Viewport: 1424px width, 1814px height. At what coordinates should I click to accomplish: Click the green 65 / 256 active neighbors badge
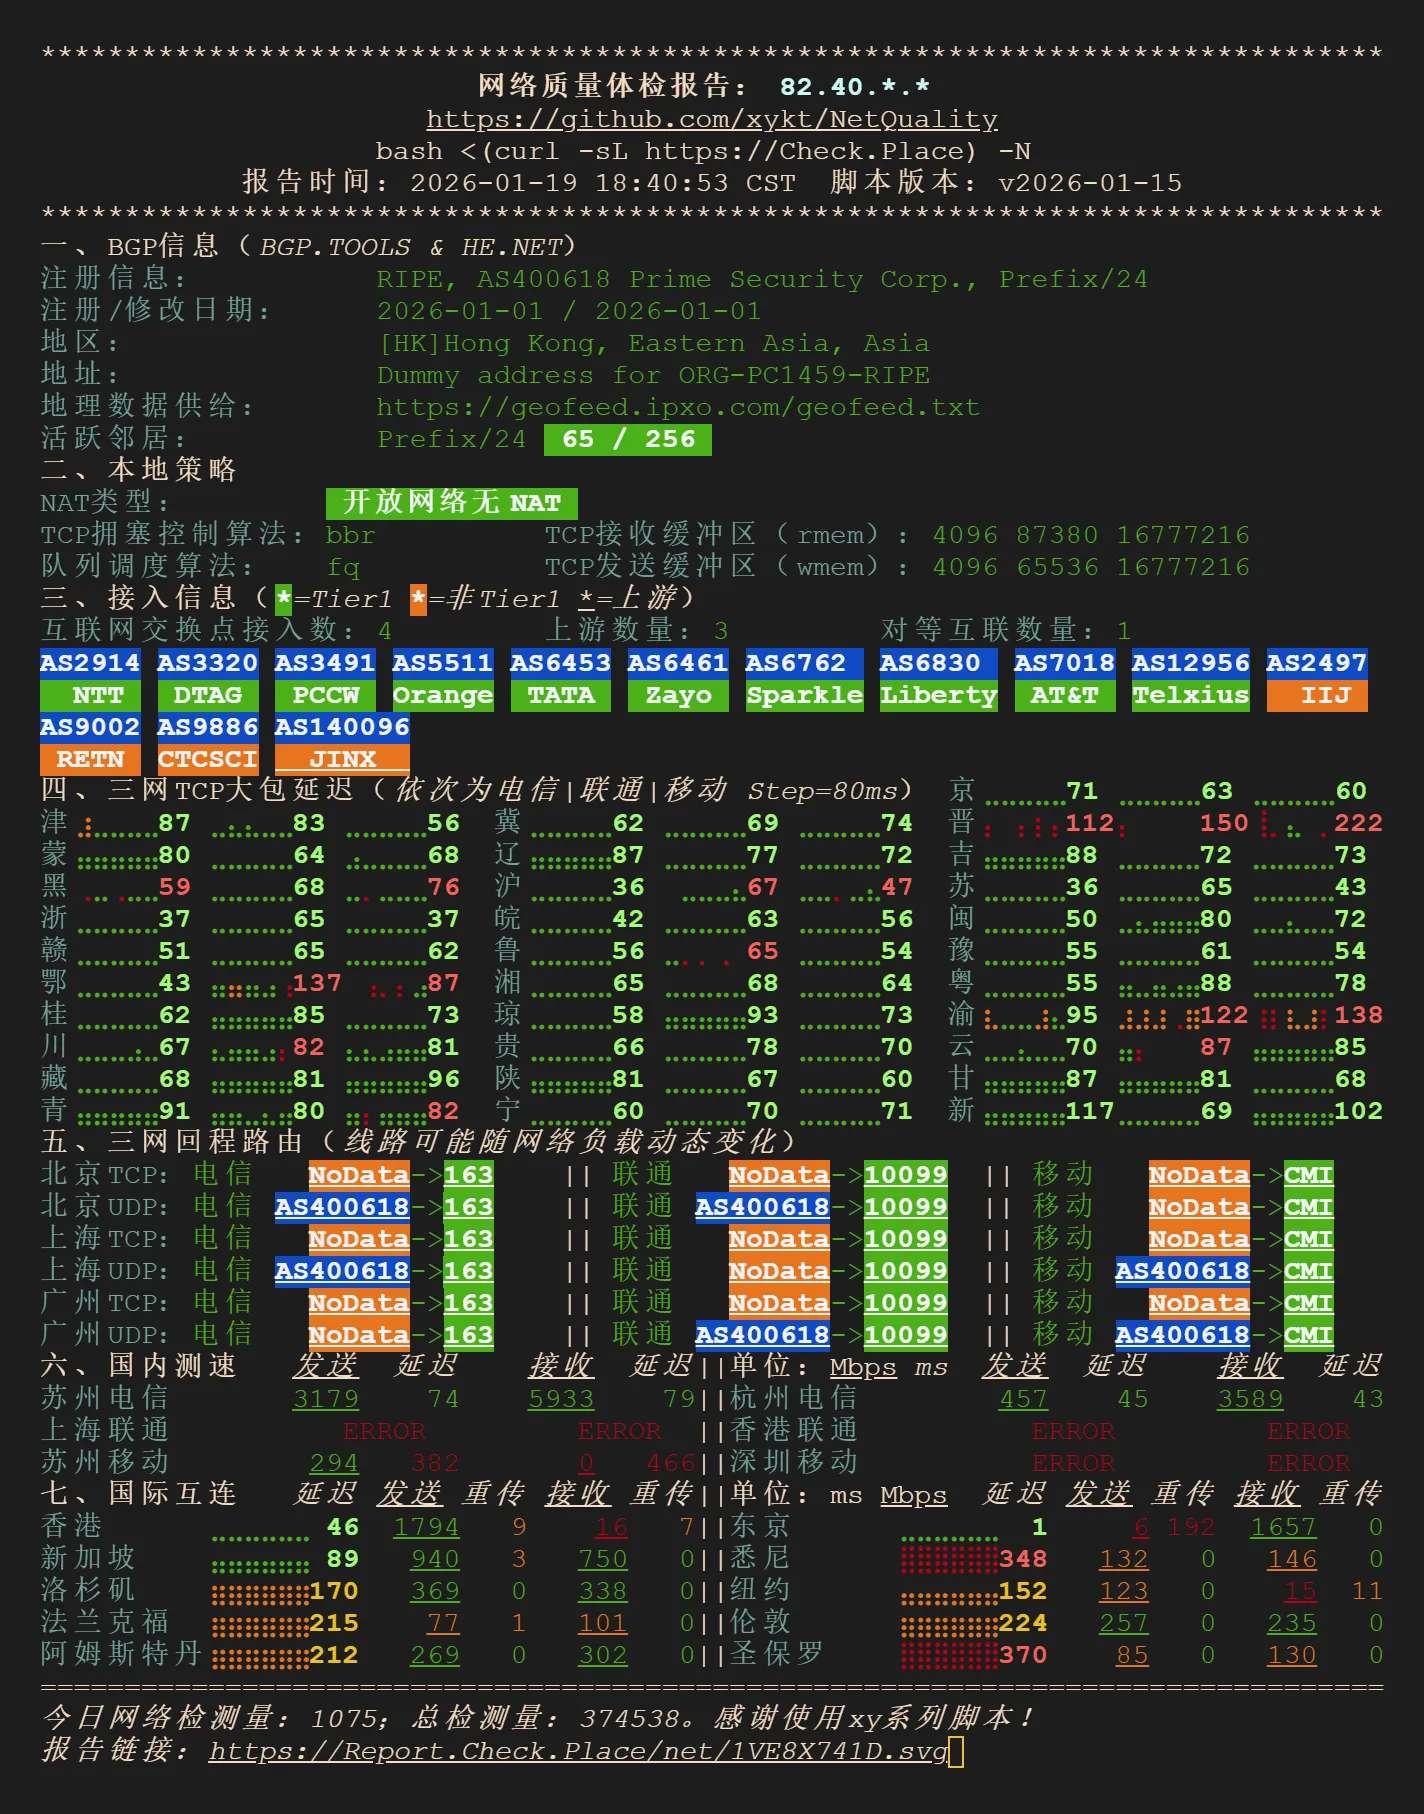pyautogui.click(x=628, y=439)
